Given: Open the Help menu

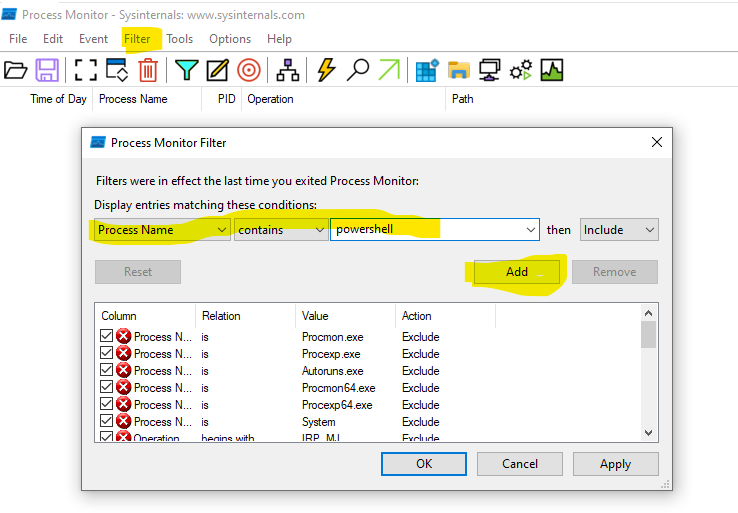Looking at the screenshot, I should (x=279, y=39).
